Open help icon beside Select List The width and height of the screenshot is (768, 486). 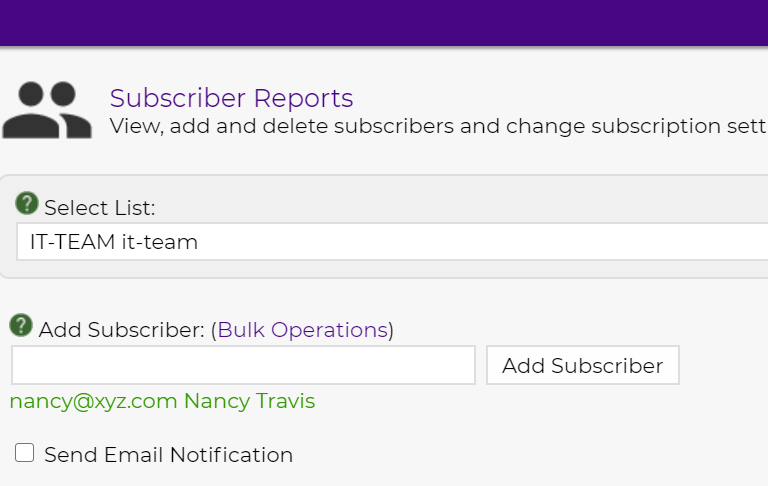[27, 203]
